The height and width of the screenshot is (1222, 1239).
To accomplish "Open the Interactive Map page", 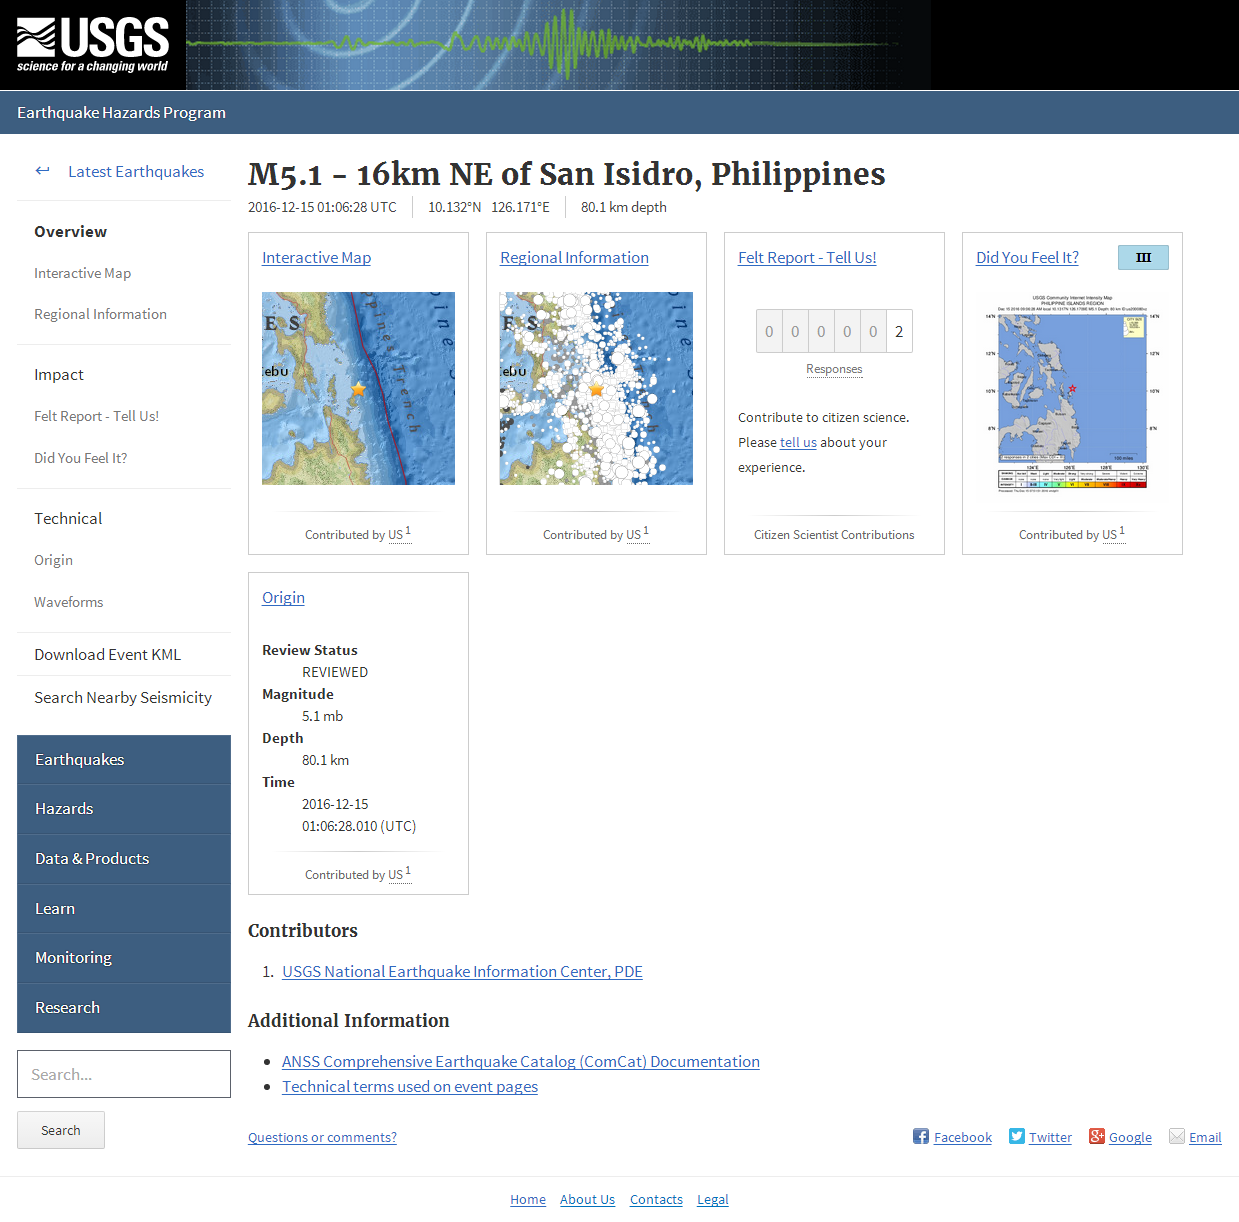I will 316,257.
